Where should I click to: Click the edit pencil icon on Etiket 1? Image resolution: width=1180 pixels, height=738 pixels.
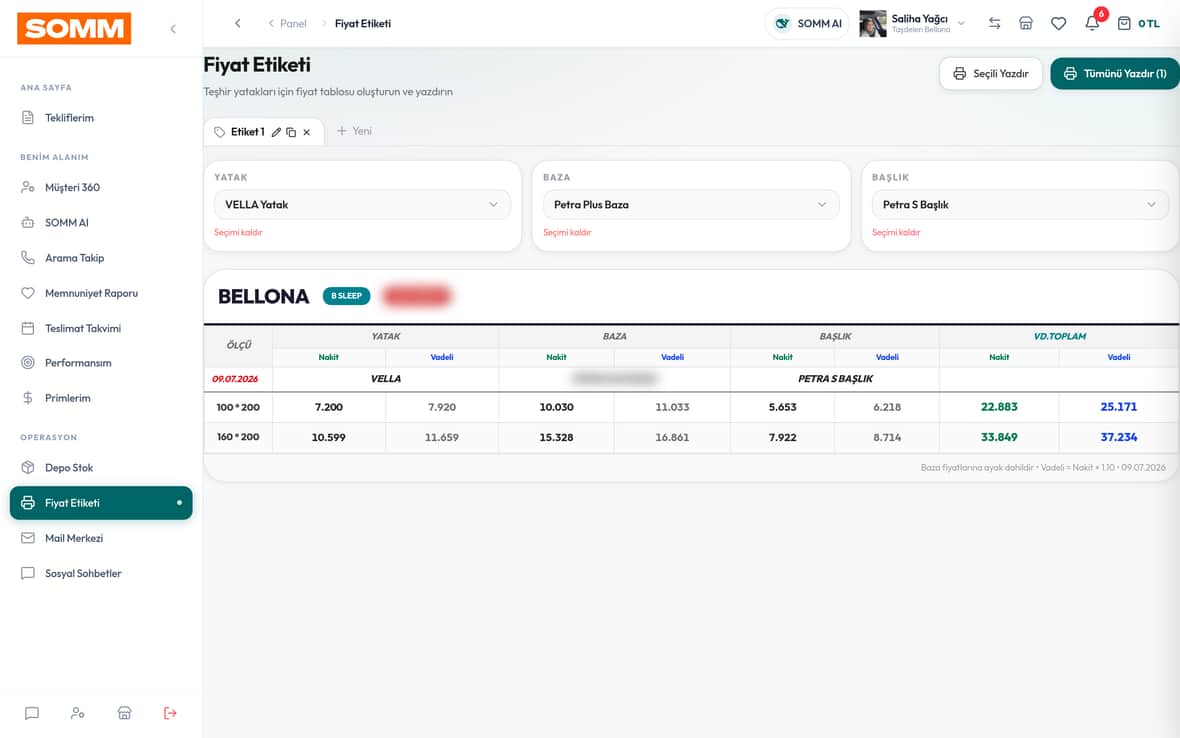point(276,132)
